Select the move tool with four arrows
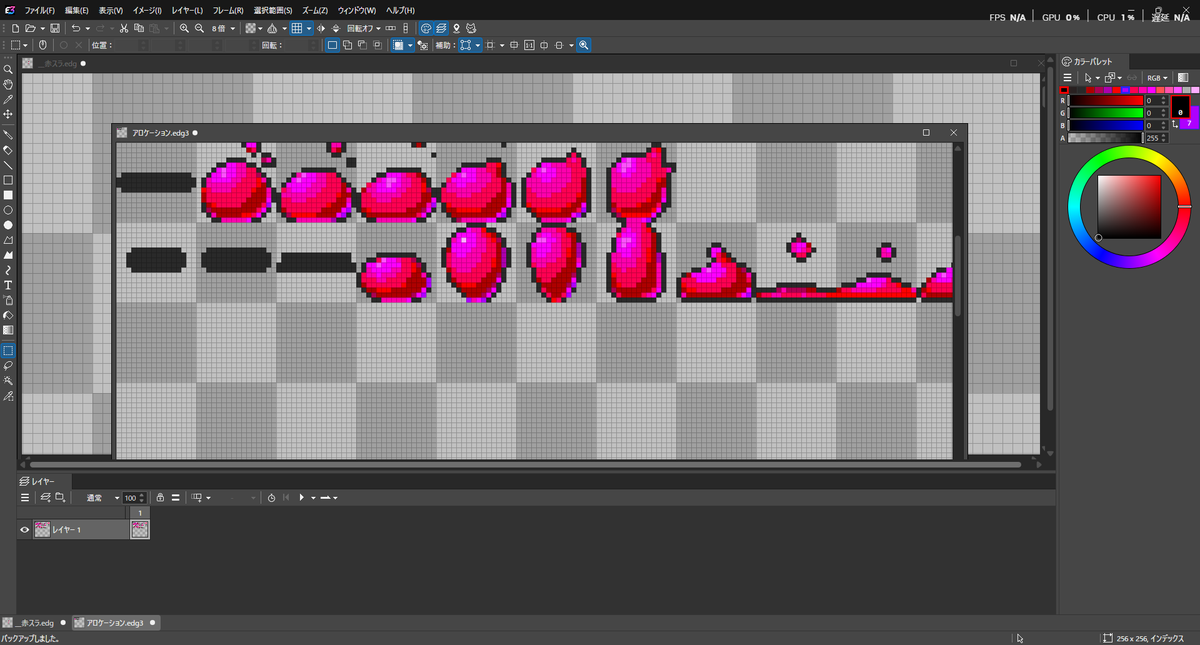This screenshot has height=645, width=1200. pos(8,115)
